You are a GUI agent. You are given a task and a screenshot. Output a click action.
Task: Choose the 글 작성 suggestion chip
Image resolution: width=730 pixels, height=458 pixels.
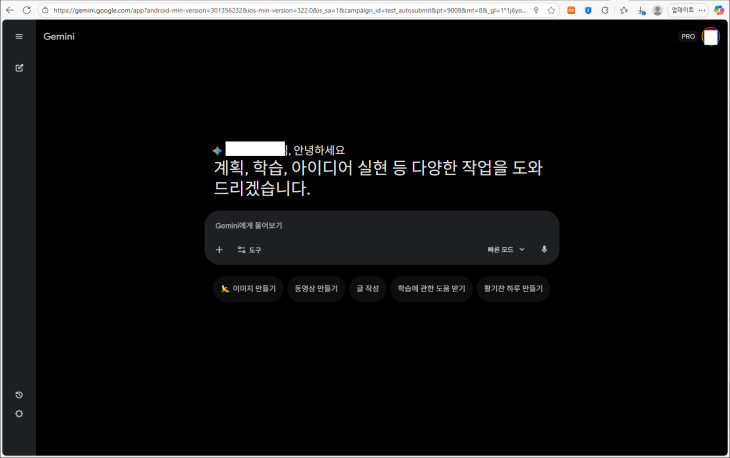(367, 288)
